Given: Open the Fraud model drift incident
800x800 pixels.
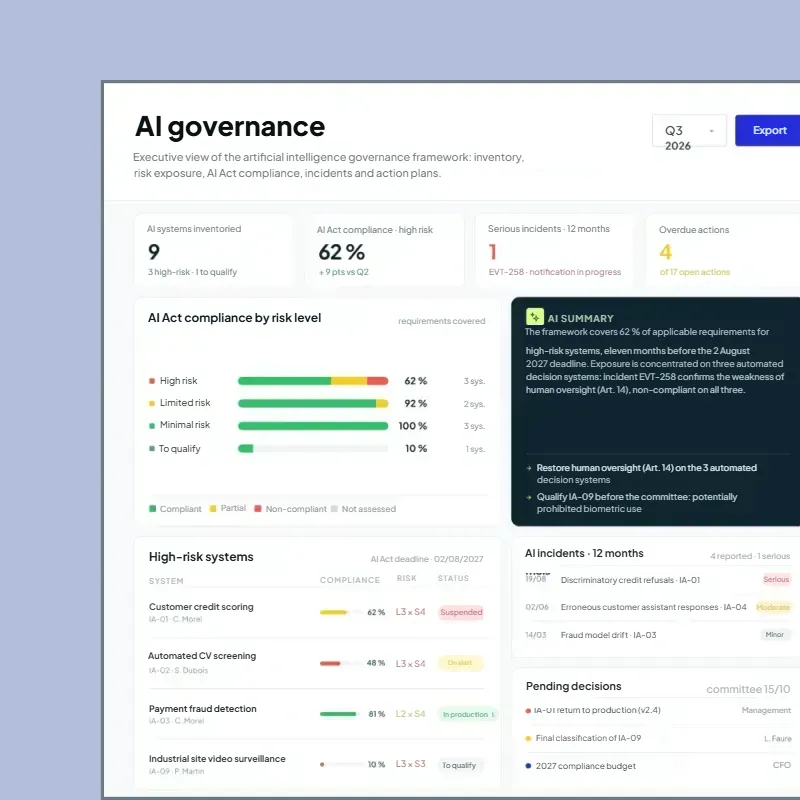Looking at the screenshot, I should [658, 635].
